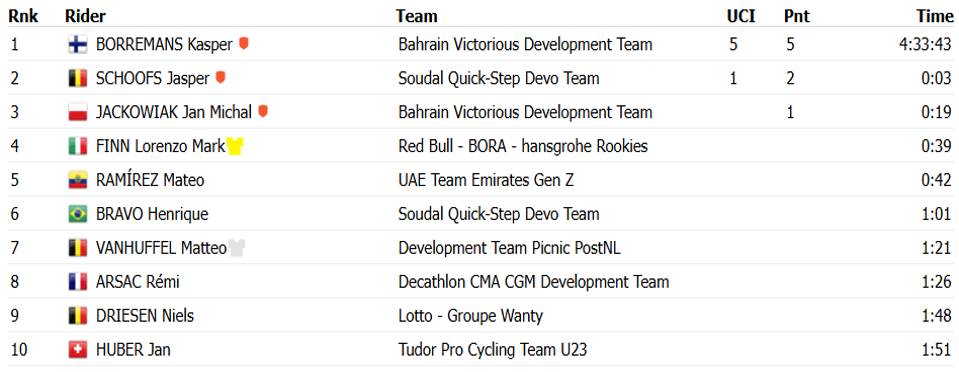This screenshot has width=959, height=372.
Task: Click the Brazil flag beside BRAVO Henrique
Action: point(78,214)
